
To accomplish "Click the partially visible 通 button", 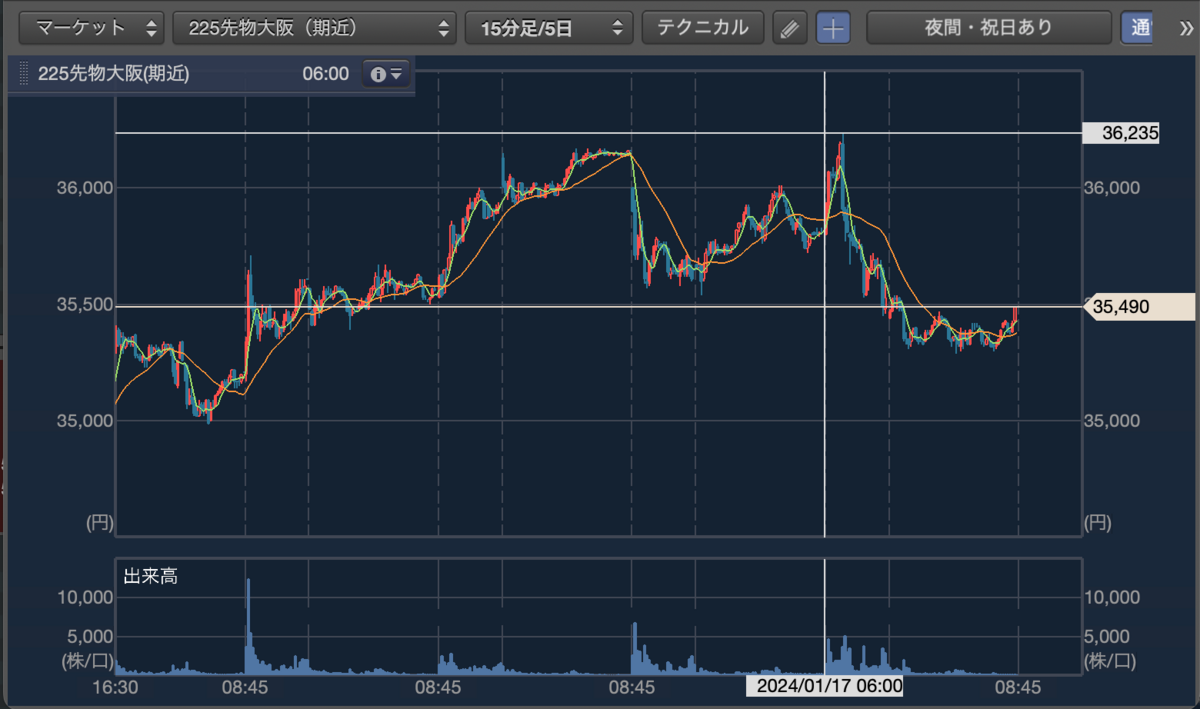I will click(1136, 28).
